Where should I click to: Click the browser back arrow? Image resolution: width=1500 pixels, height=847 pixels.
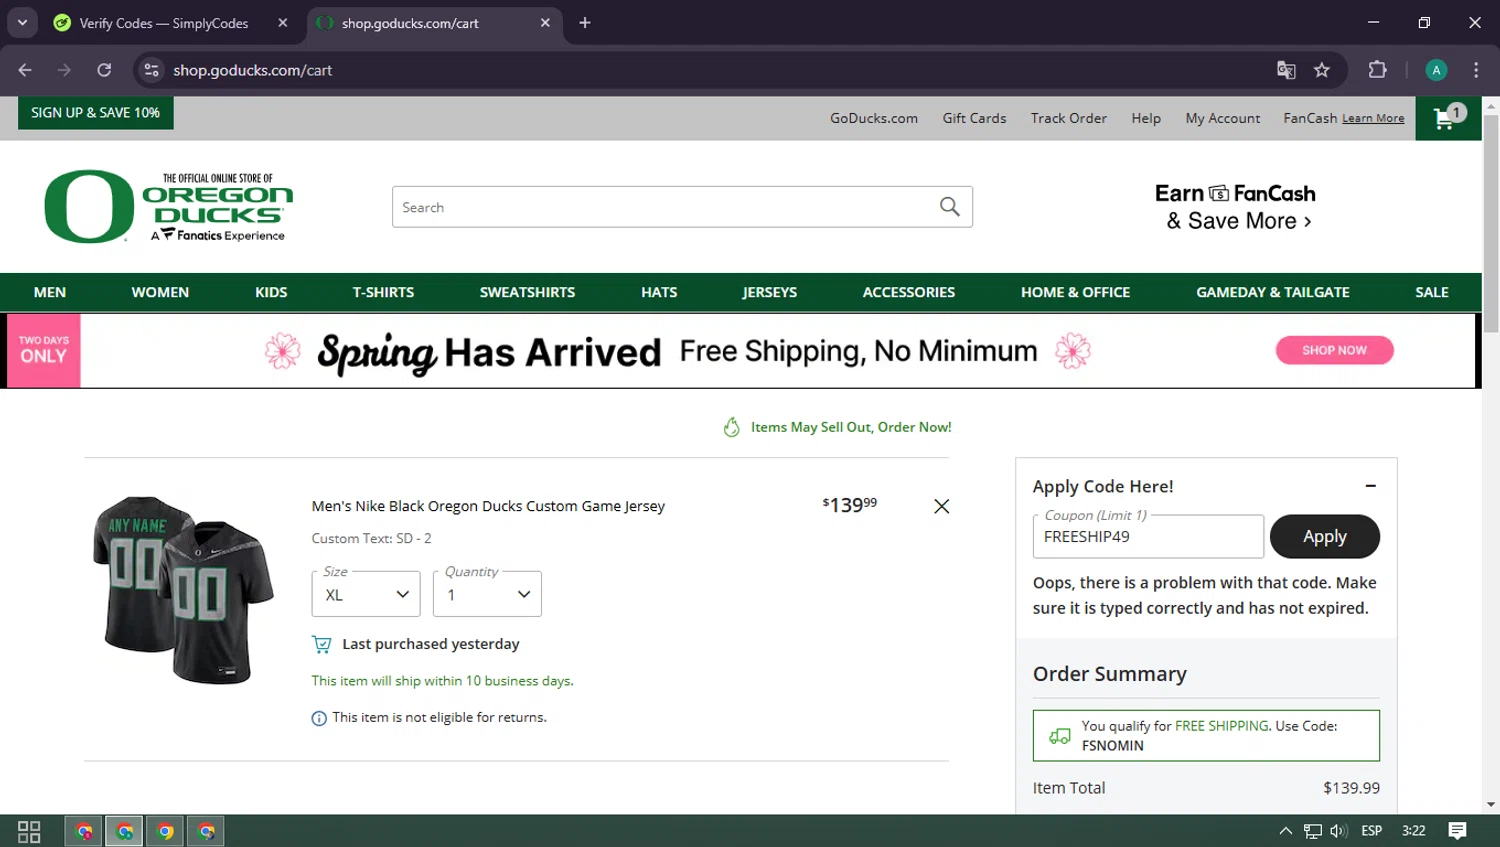[x=25, y=70]
